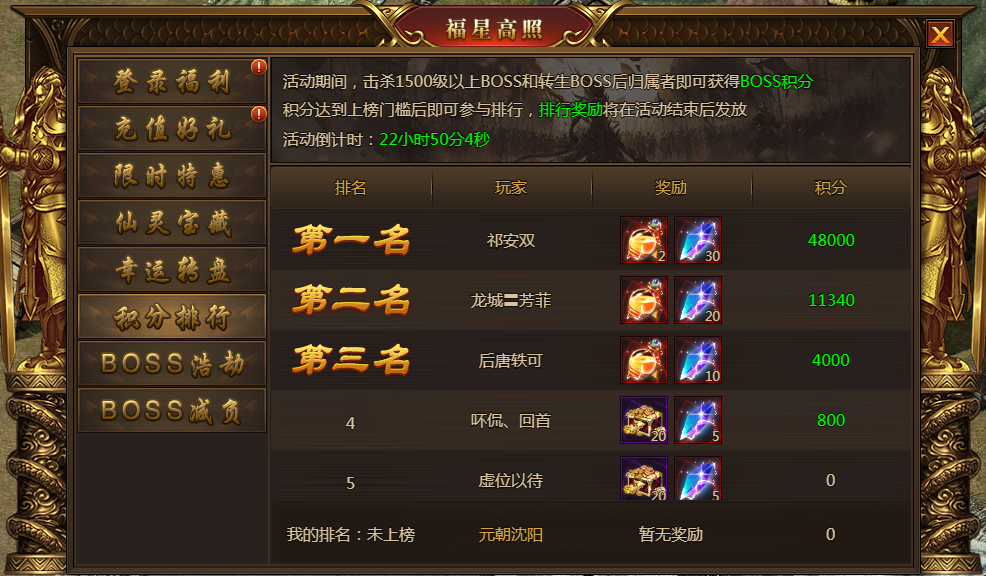The height and width of the screenshot is (576, 986).
Task: Open the 登录福利 tab
Action: pos(172,82)
